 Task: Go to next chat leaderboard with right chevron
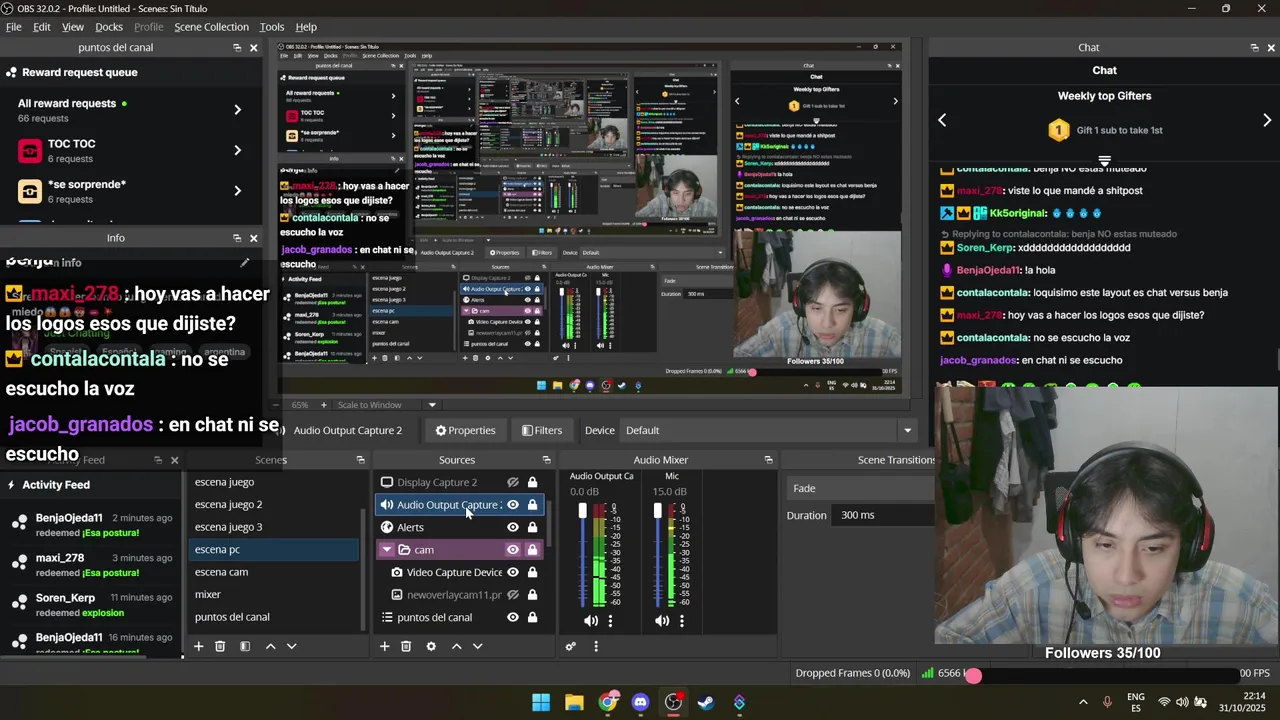point(1267,120)
